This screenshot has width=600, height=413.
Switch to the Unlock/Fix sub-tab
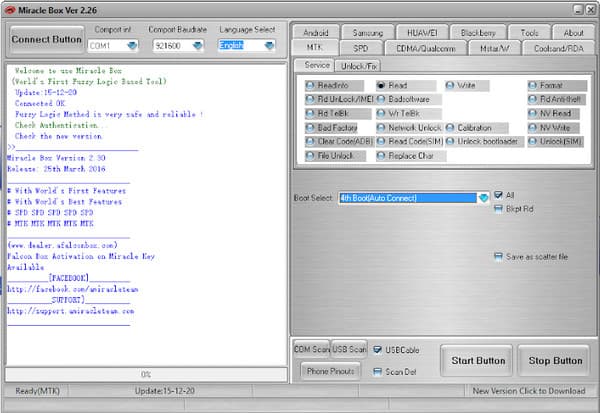pos(359,66)
